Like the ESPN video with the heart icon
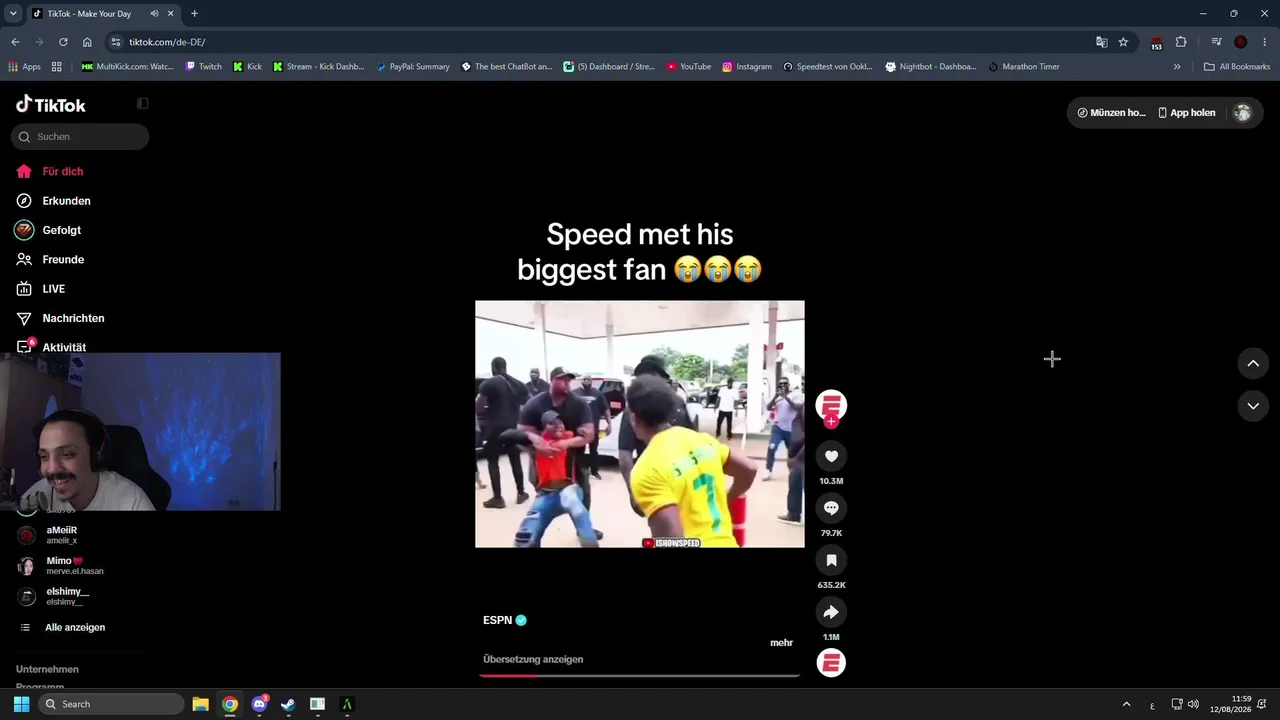 [x=831, y=457]
